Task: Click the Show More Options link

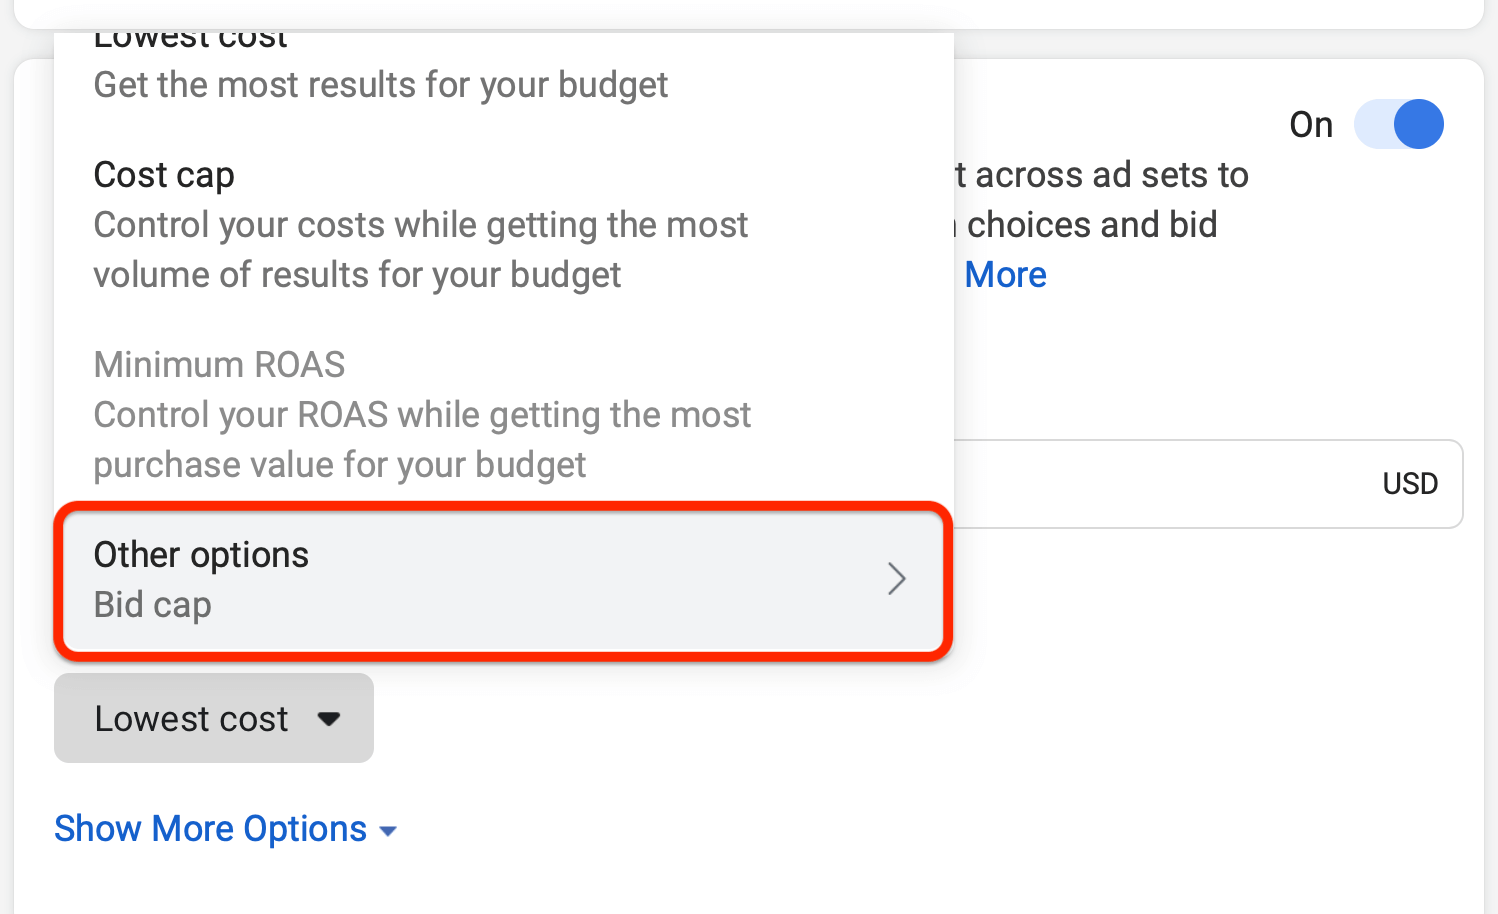Action: point(210,828)
